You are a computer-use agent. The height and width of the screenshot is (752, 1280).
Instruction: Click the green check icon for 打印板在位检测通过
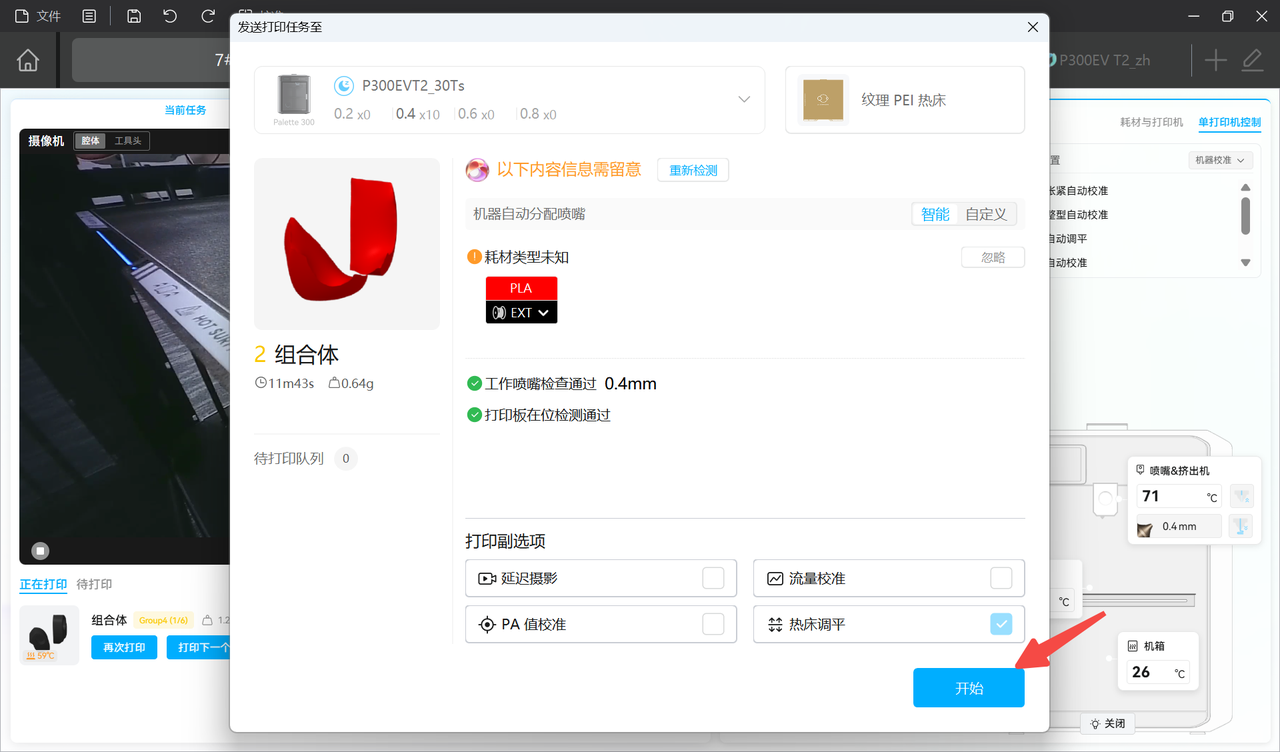[x=474, y=415]
